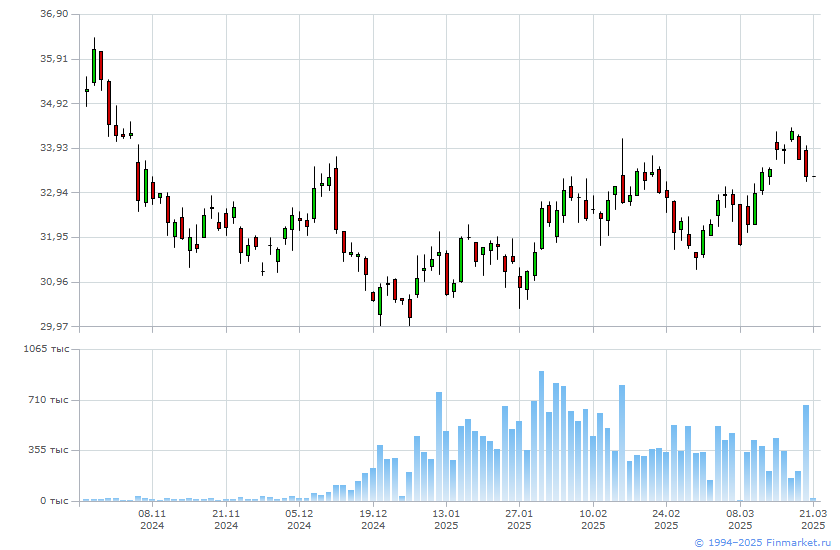Click the 1065 тыс volume label
This screenshot has height=550, width=840.
(x=47, y=349)
